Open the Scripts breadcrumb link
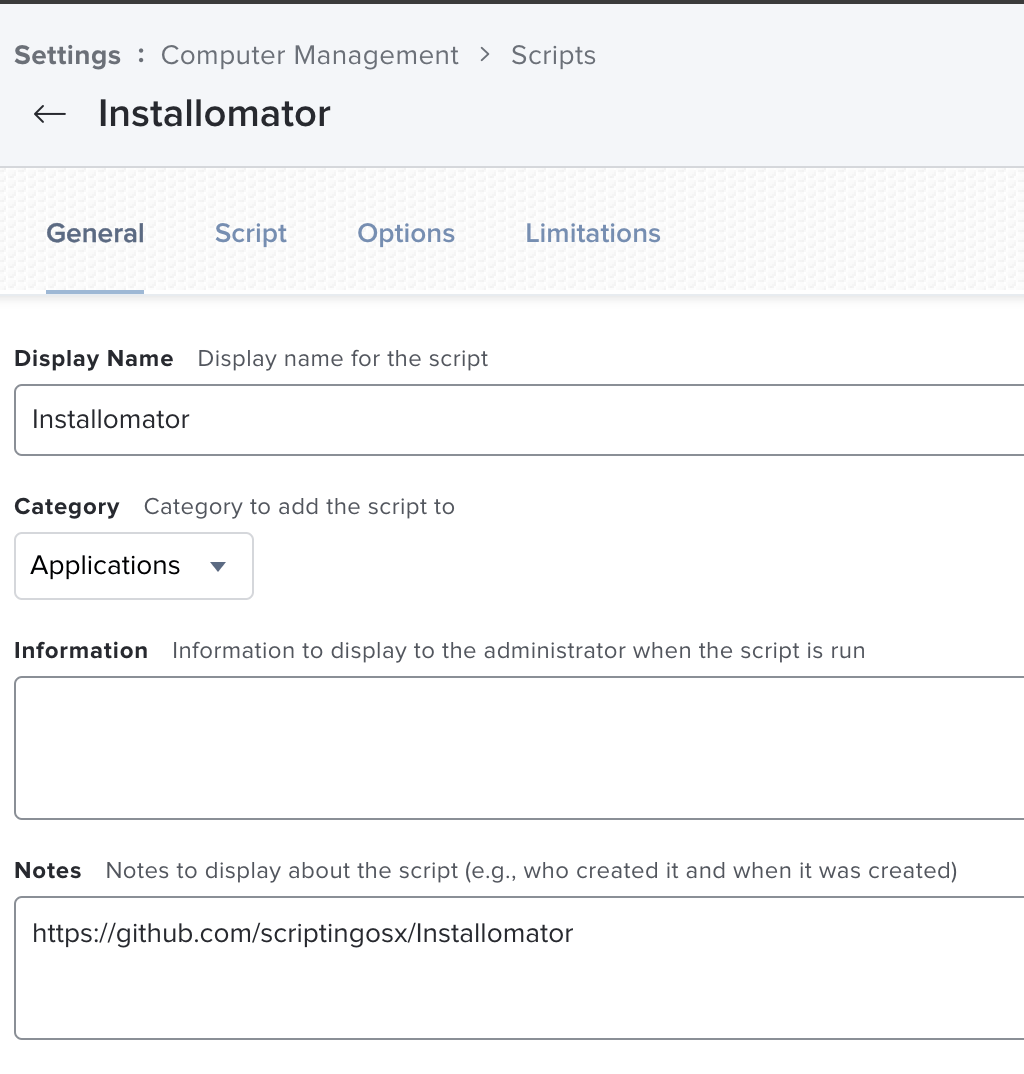The width and height of the screenshot is (1024, 1074). tap(553, 55)
